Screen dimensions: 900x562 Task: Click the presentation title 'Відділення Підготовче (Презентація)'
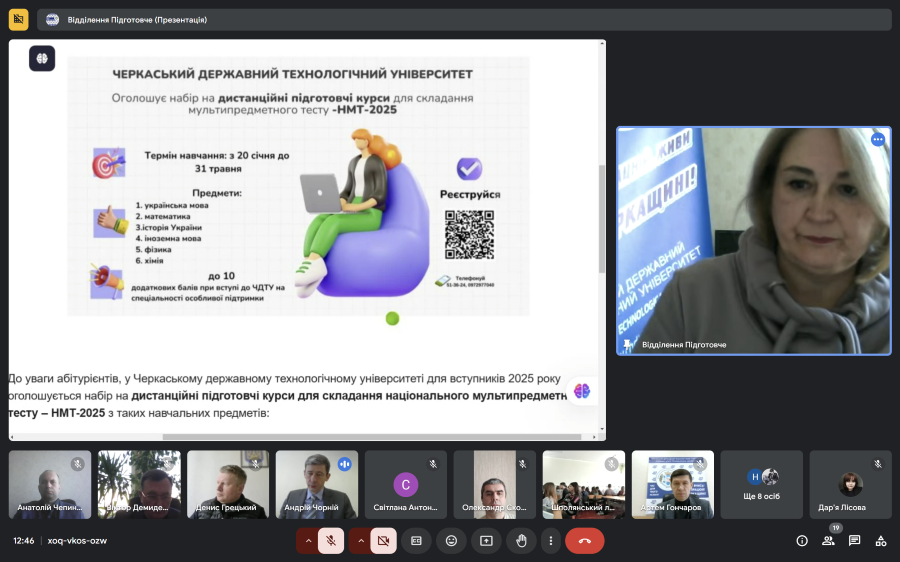137,20
